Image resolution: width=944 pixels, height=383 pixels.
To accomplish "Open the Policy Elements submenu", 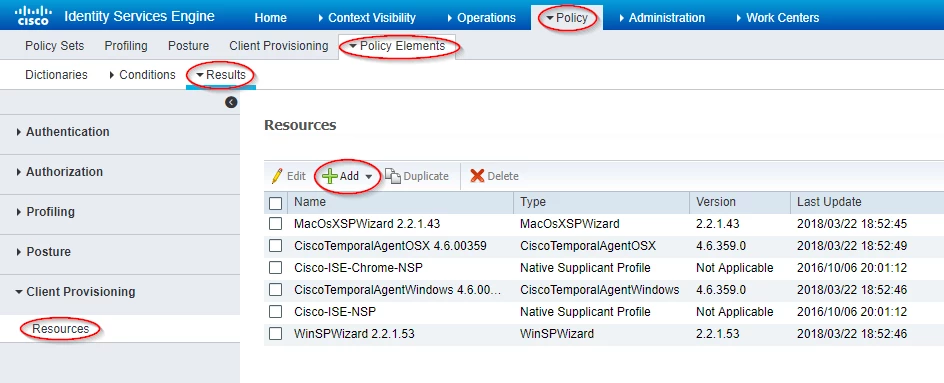I will point(397,46).
